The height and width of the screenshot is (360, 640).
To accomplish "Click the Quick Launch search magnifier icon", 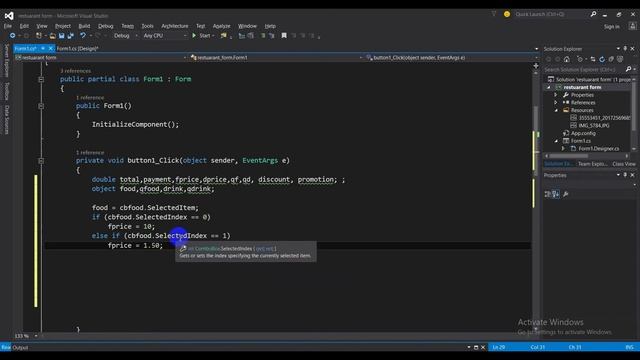I will [593, 14].
